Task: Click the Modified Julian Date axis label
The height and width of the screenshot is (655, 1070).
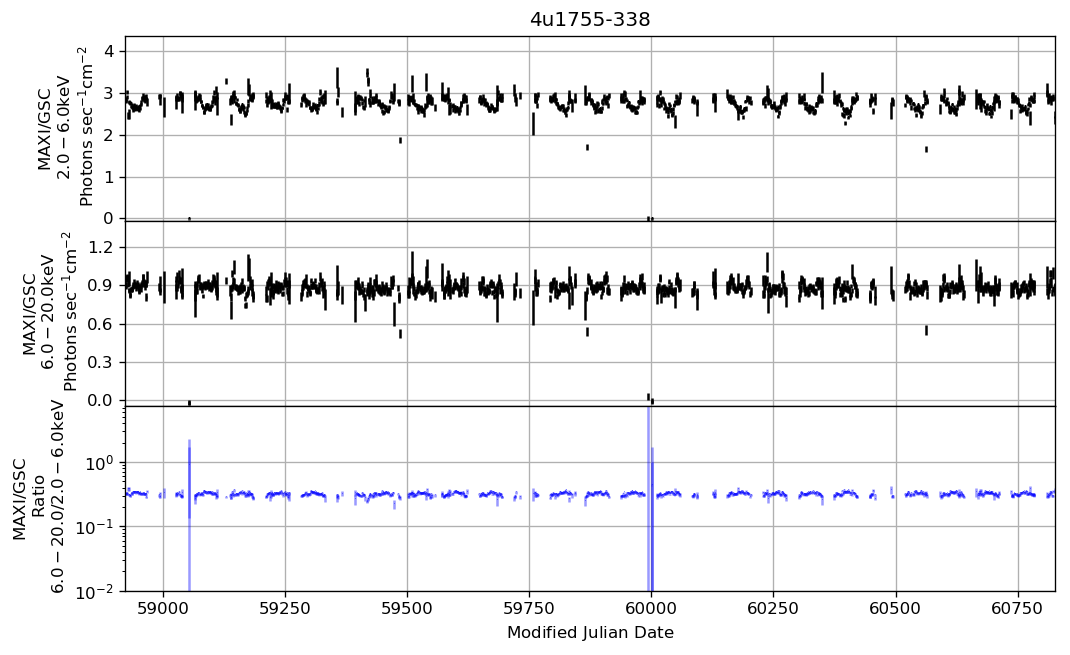Action: pos(590,632)
